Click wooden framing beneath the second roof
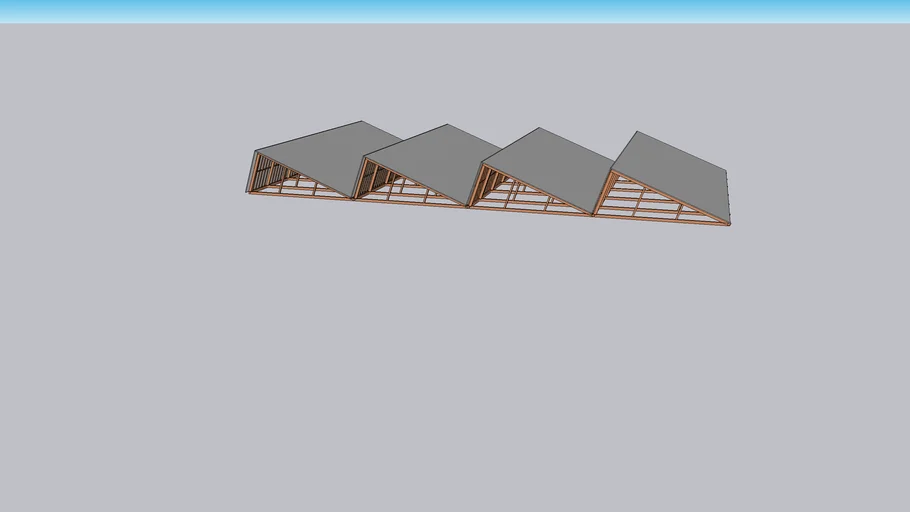 point(405,191)
